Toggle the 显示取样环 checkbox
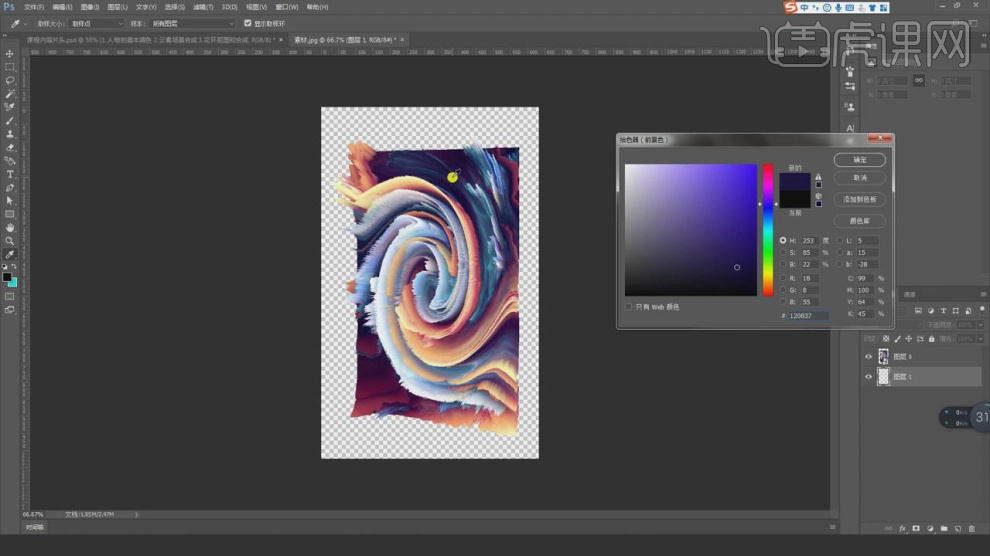This screenshot has width=990, height=556. click(x=248, y=23)
